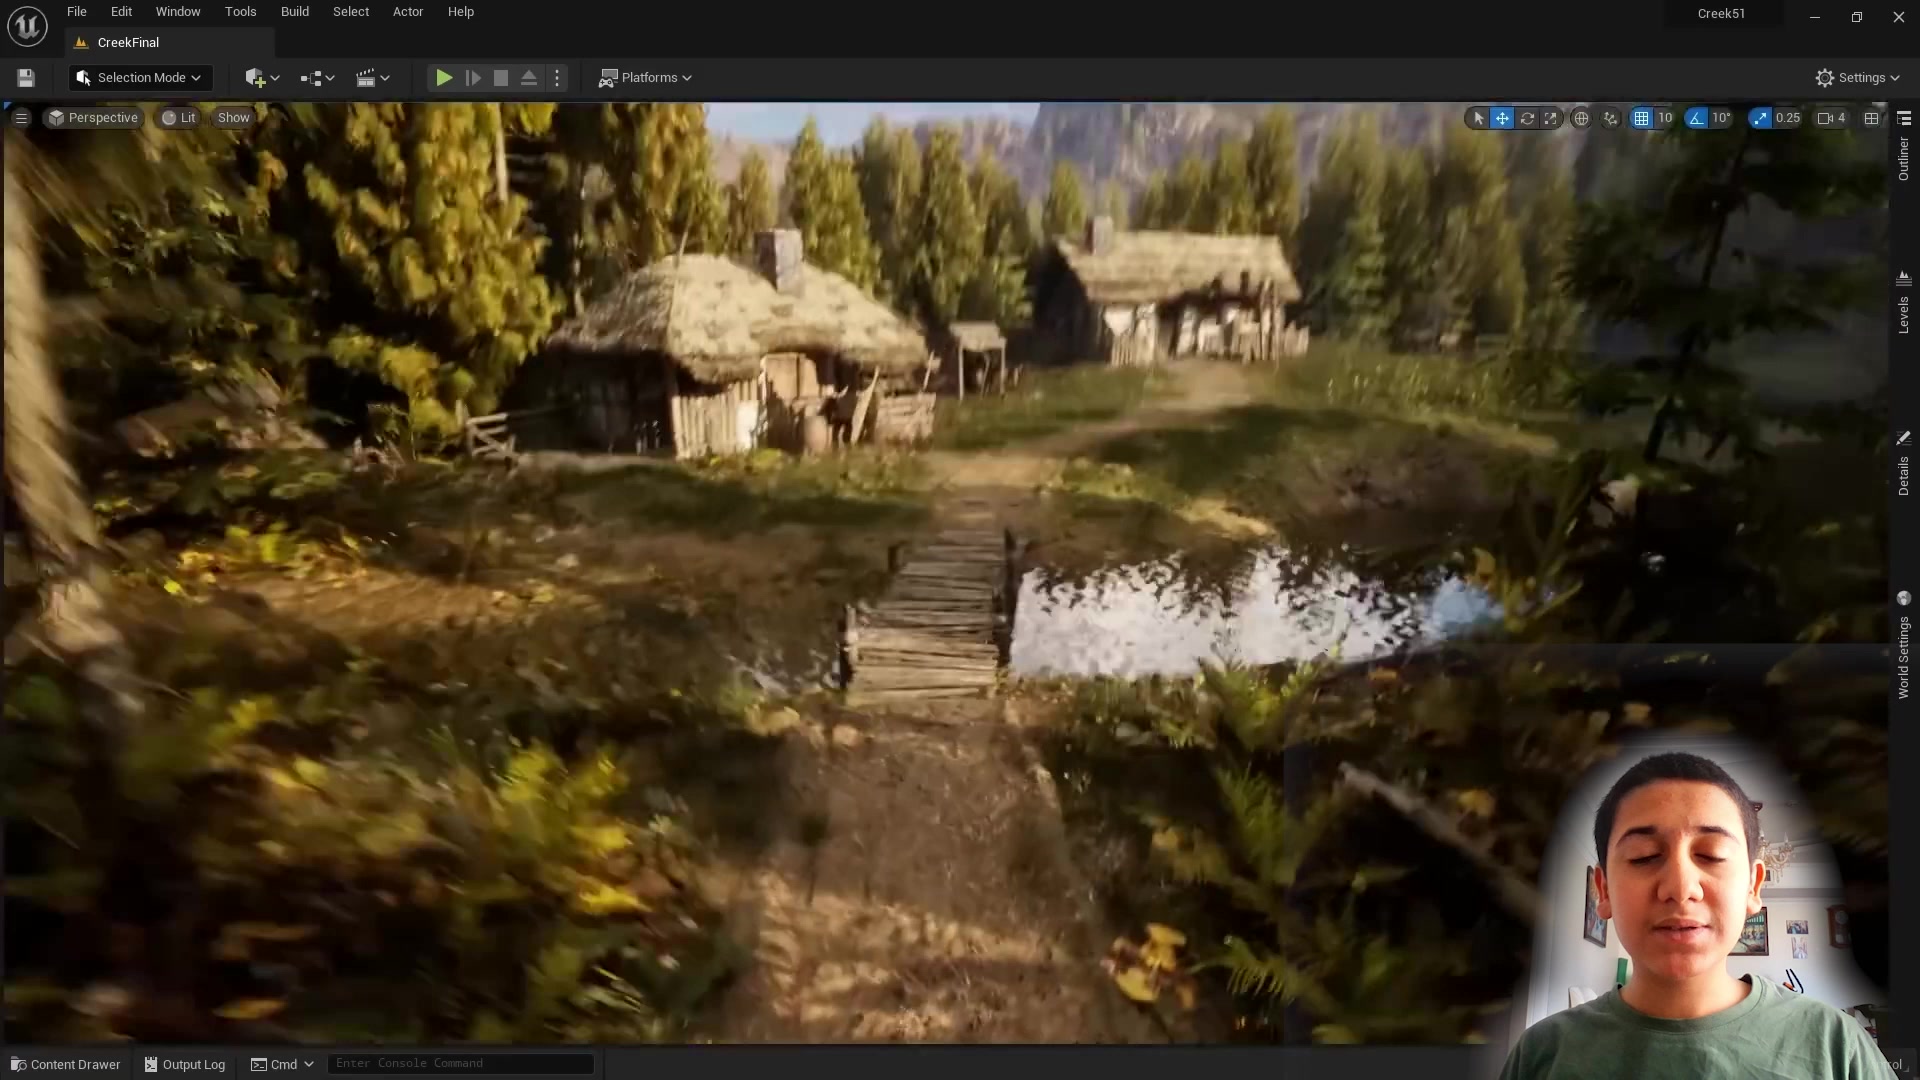Click the select objects arrow tool

(x=1478, y=118)
